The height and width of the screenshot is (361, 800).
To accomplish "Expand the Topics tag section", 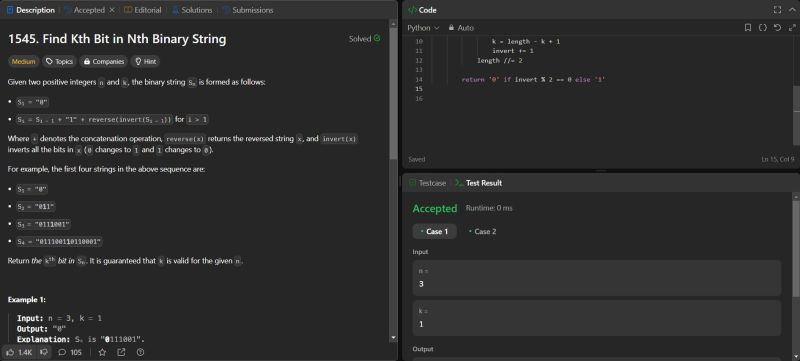I will (x=59, y=61).
